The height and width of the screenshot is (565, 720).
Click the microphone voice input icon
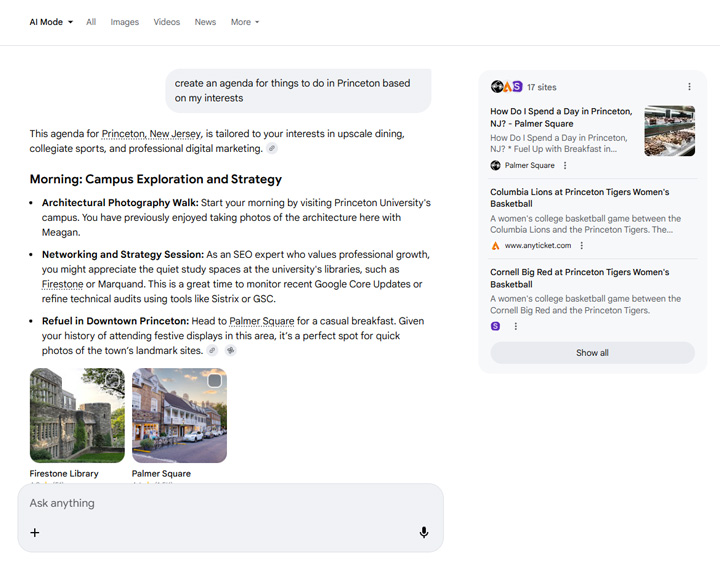pyautogui.click(x=424, y=533)
